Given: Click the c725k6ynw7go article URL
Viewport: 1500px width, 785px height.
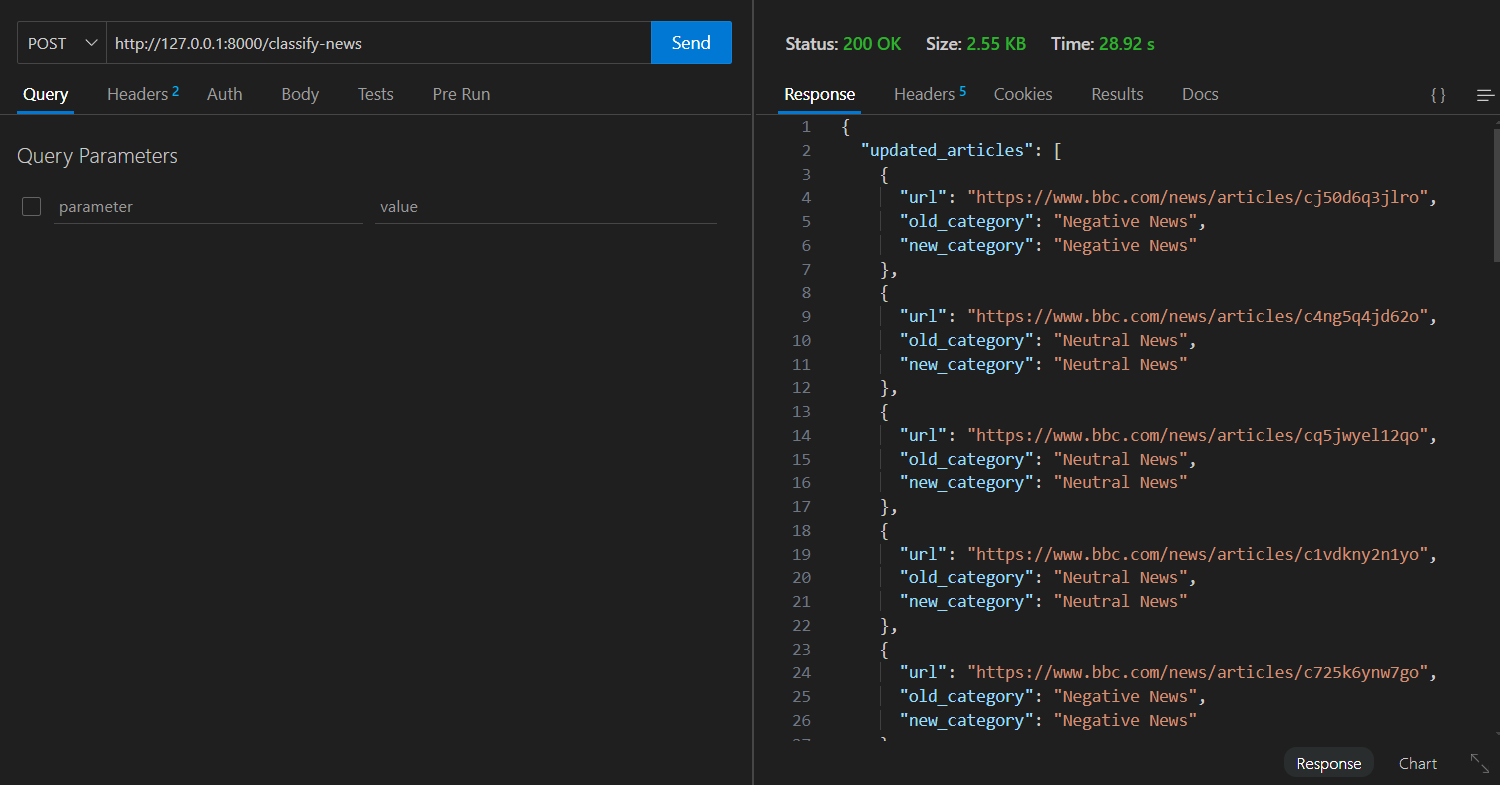Looking at the screenshot, I should [1198, 672].
